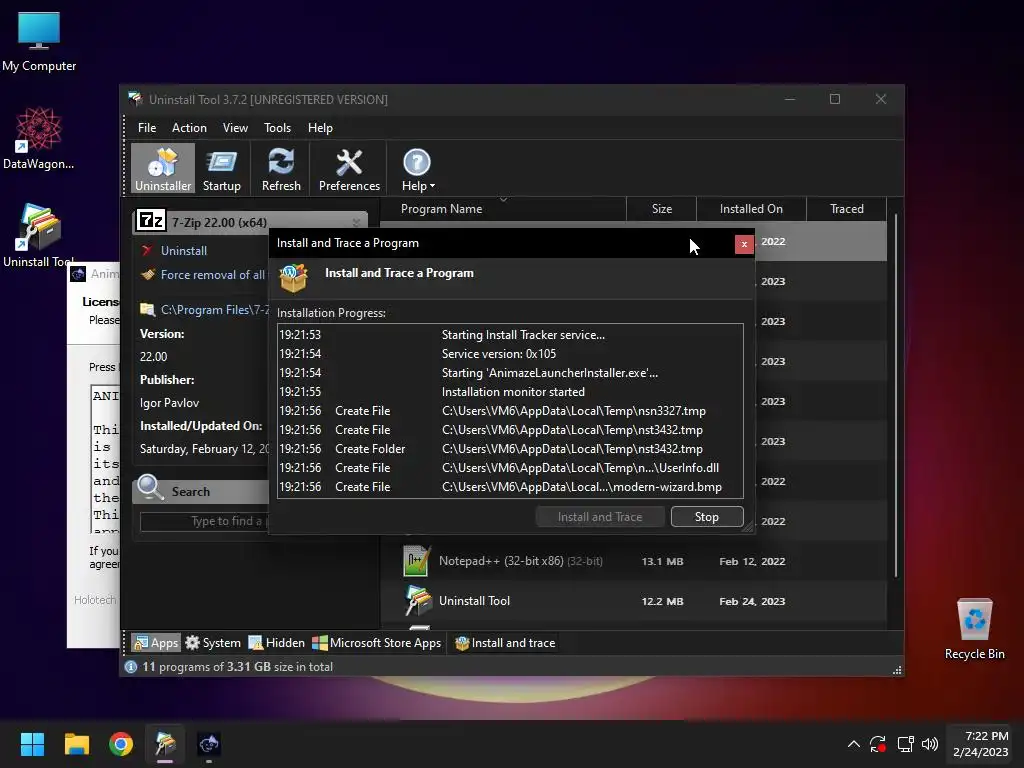
Task: Show hidden system tray icons
Action: (x=853, y=744)
